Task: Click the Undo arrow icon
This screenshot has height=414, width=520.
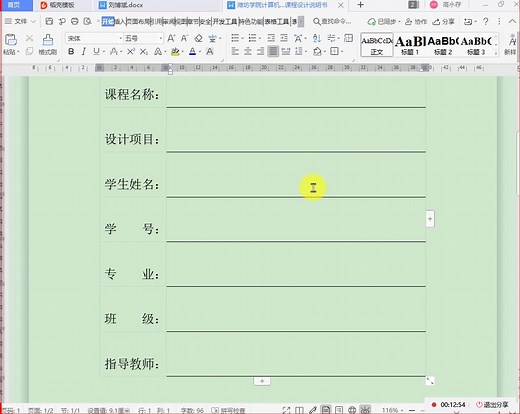Action: [x=62, y=21]
